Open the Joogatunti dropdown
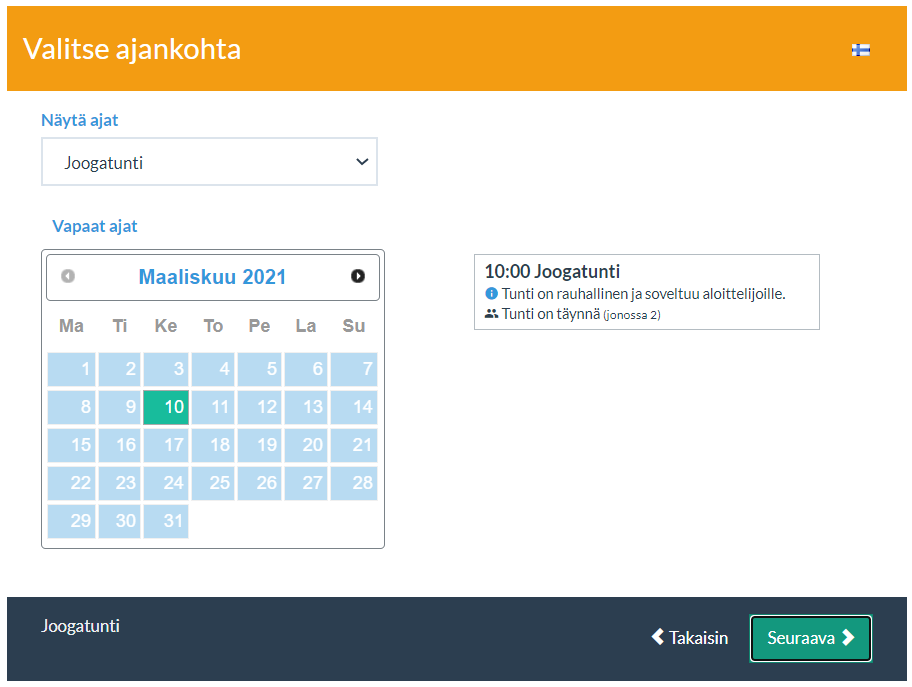 point(209,162)
